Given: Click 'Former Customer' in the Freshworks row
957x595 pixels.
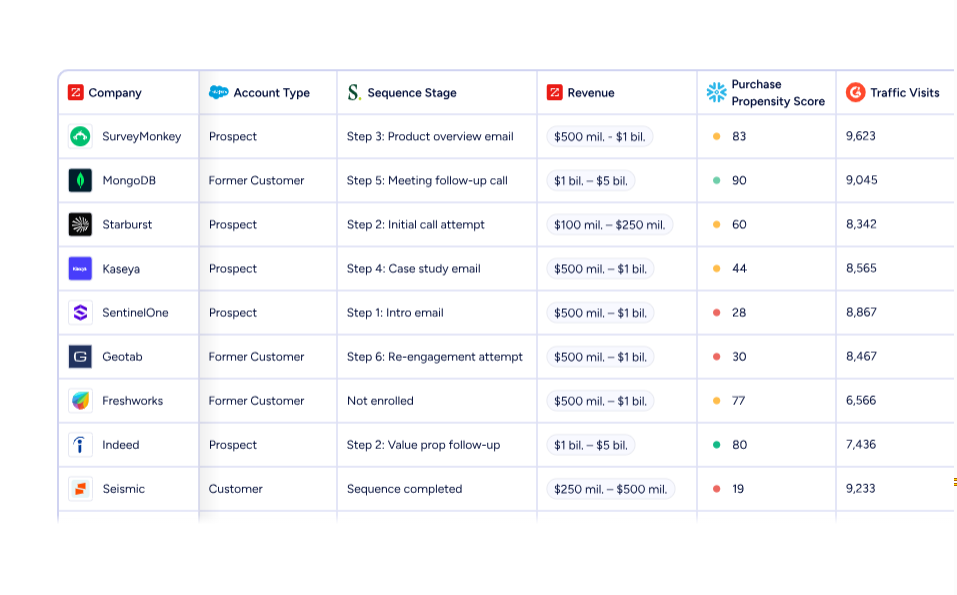Looking at the screenshot, I should click(x=256, y=400).
